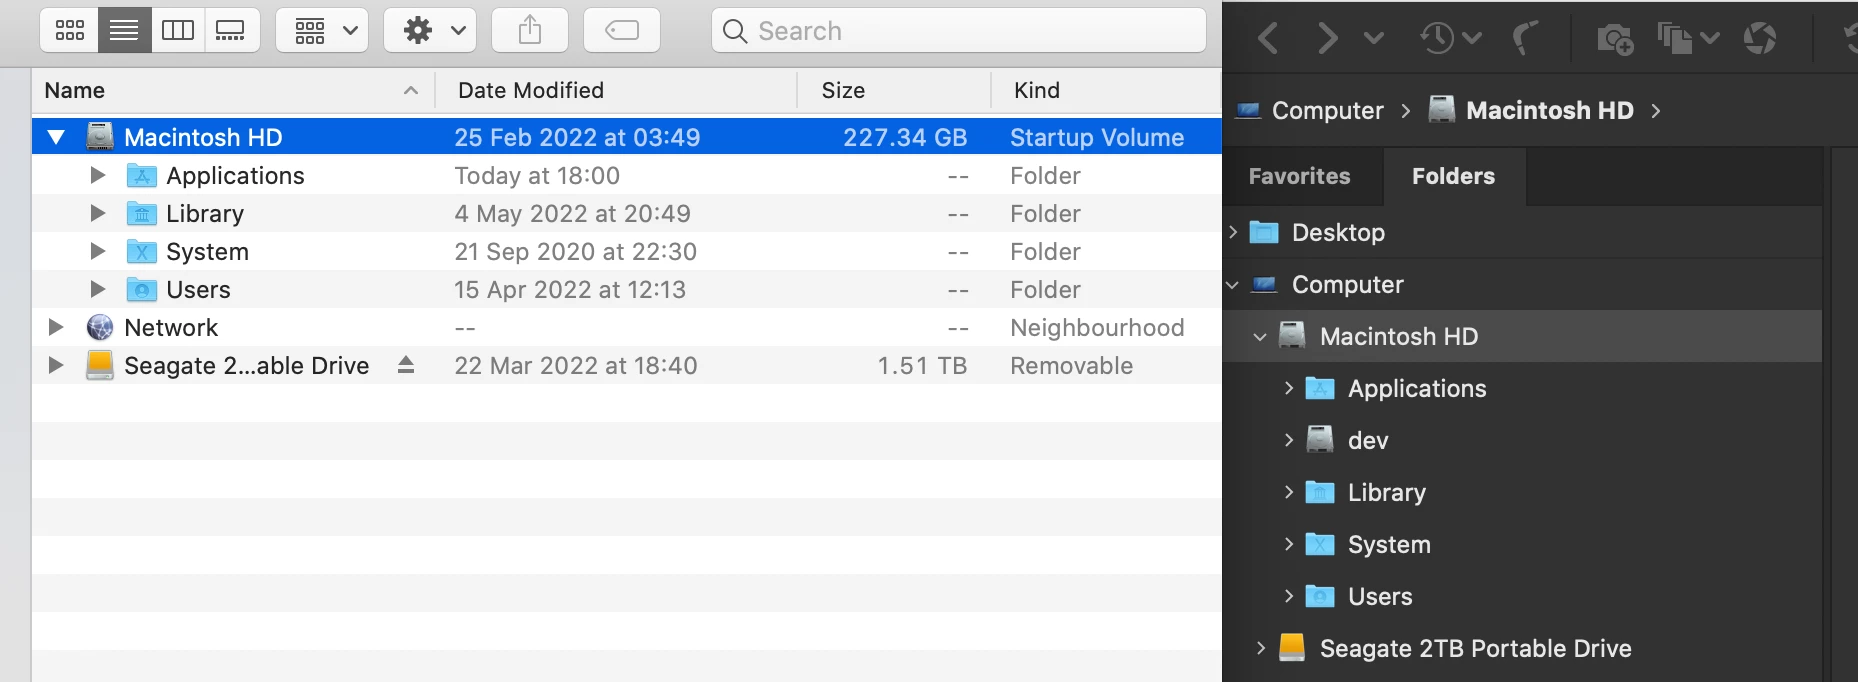This screenshot has width=1858, height=682.
Task: Switch to Folders tab in Bridge
Action: click(x=1453, y=176)
